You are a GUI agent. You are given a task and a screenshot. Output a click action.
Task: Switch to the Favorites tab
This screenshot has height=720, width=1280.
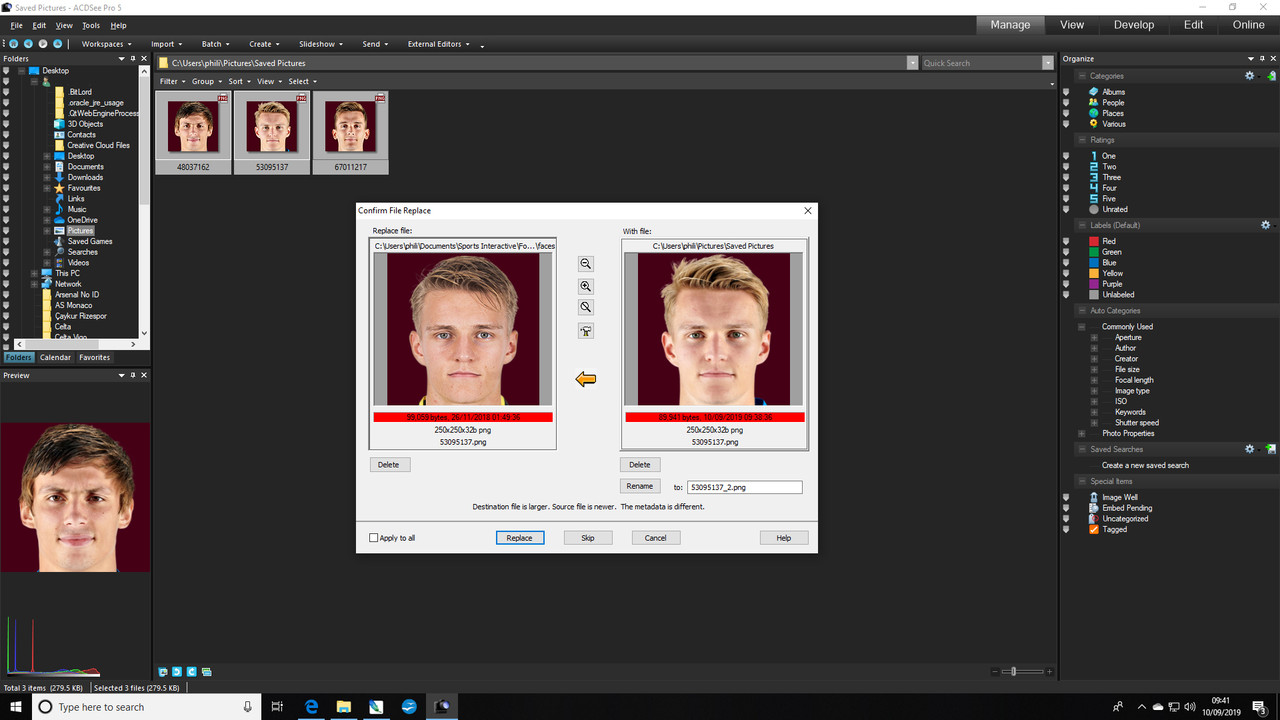pyautogui.click(x=95, y=357)
